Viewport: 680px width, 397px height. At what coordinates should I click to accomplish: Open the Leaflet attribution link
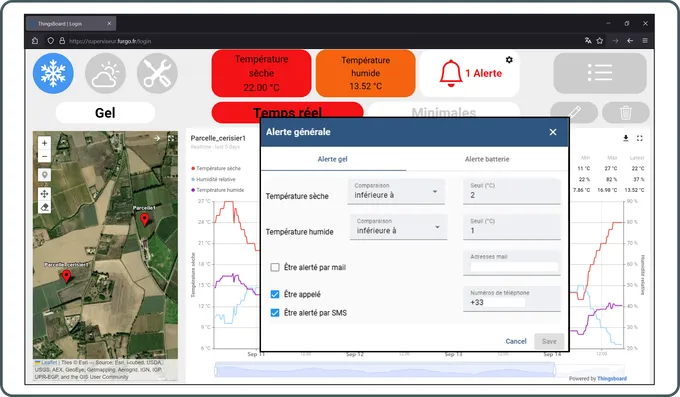point(49,362)
